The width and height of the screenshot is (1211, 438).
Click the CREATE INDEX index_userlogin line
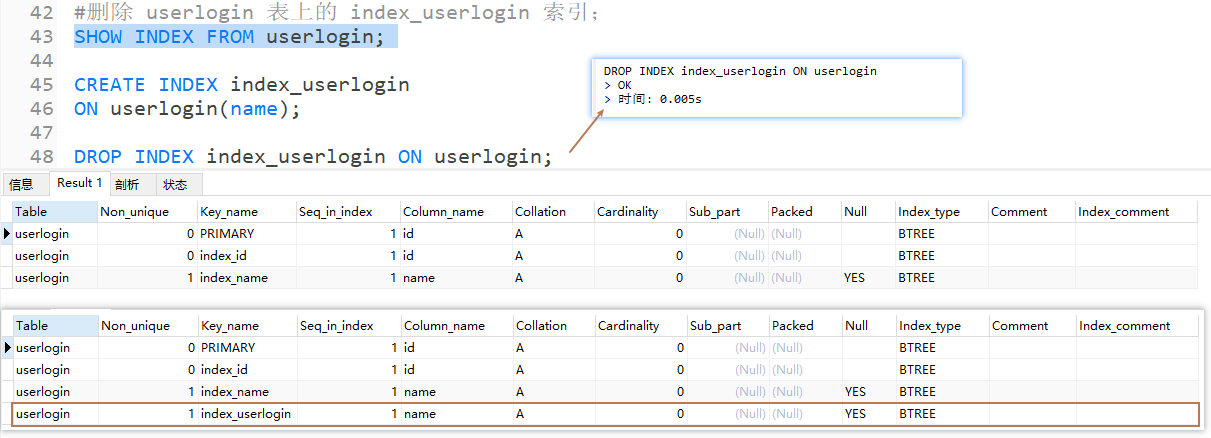pos(241,84)
